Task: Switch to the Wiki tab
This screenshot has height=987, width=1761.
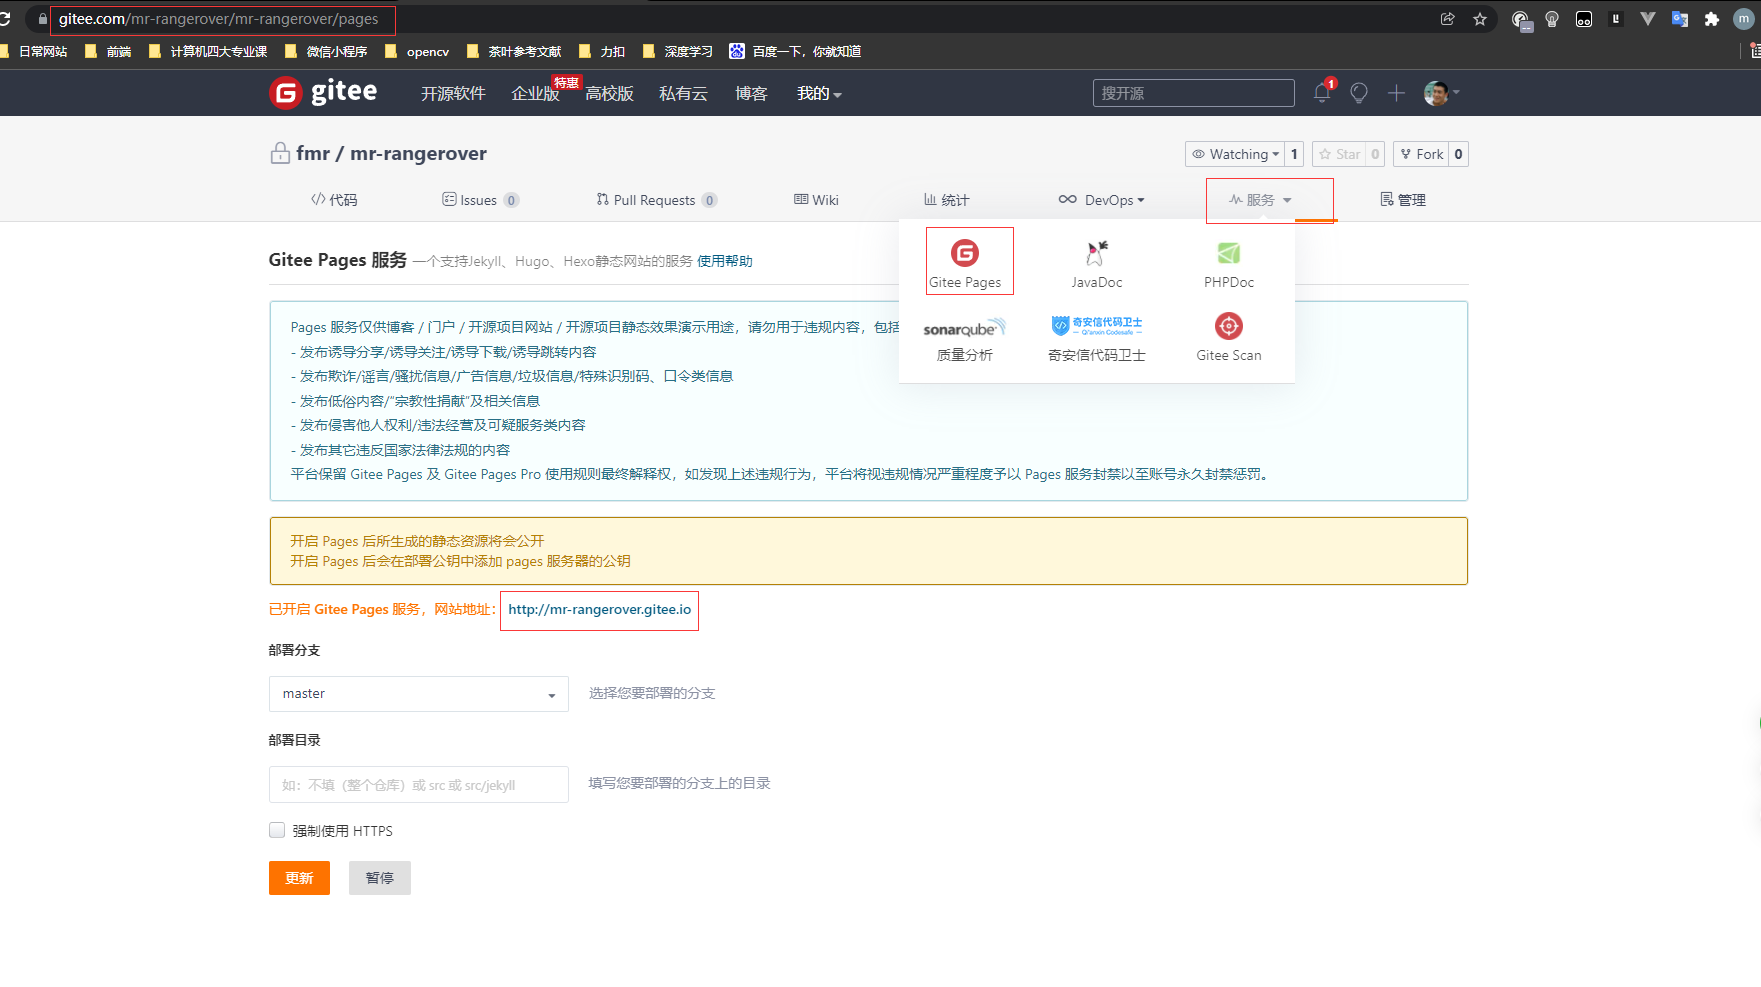Action: coord(816,200)
